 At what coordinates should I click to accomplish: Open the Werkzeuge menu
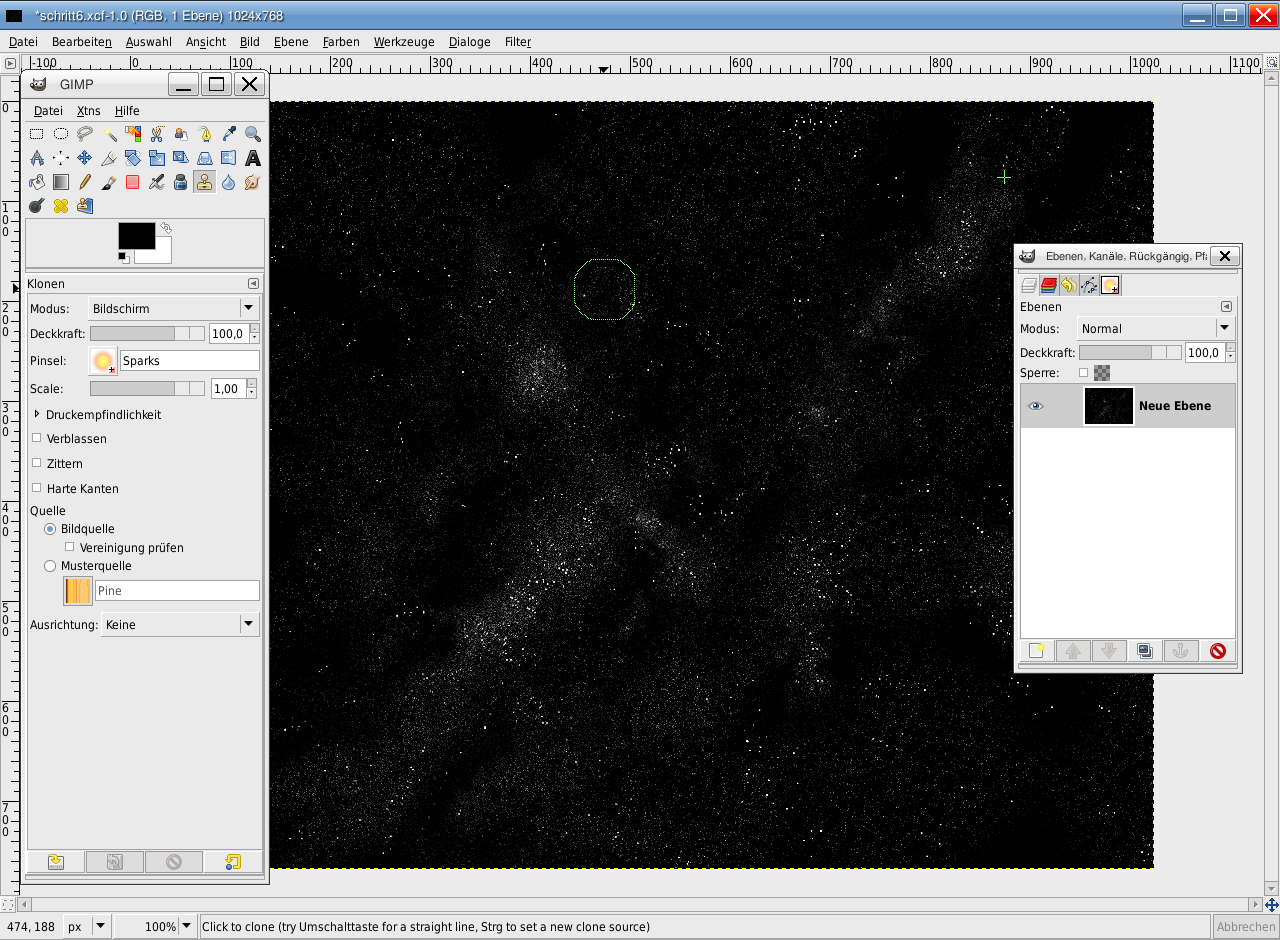tap(403, 42)
